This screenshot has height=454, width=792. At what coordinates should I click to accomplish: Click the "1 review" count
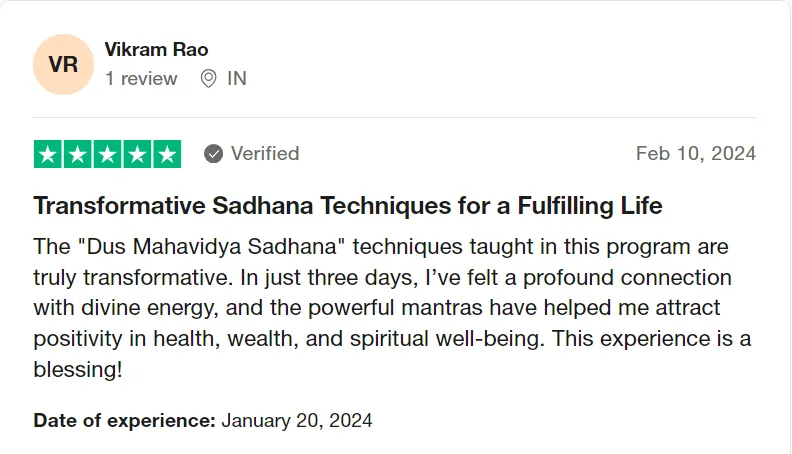(x=141, y=79)
